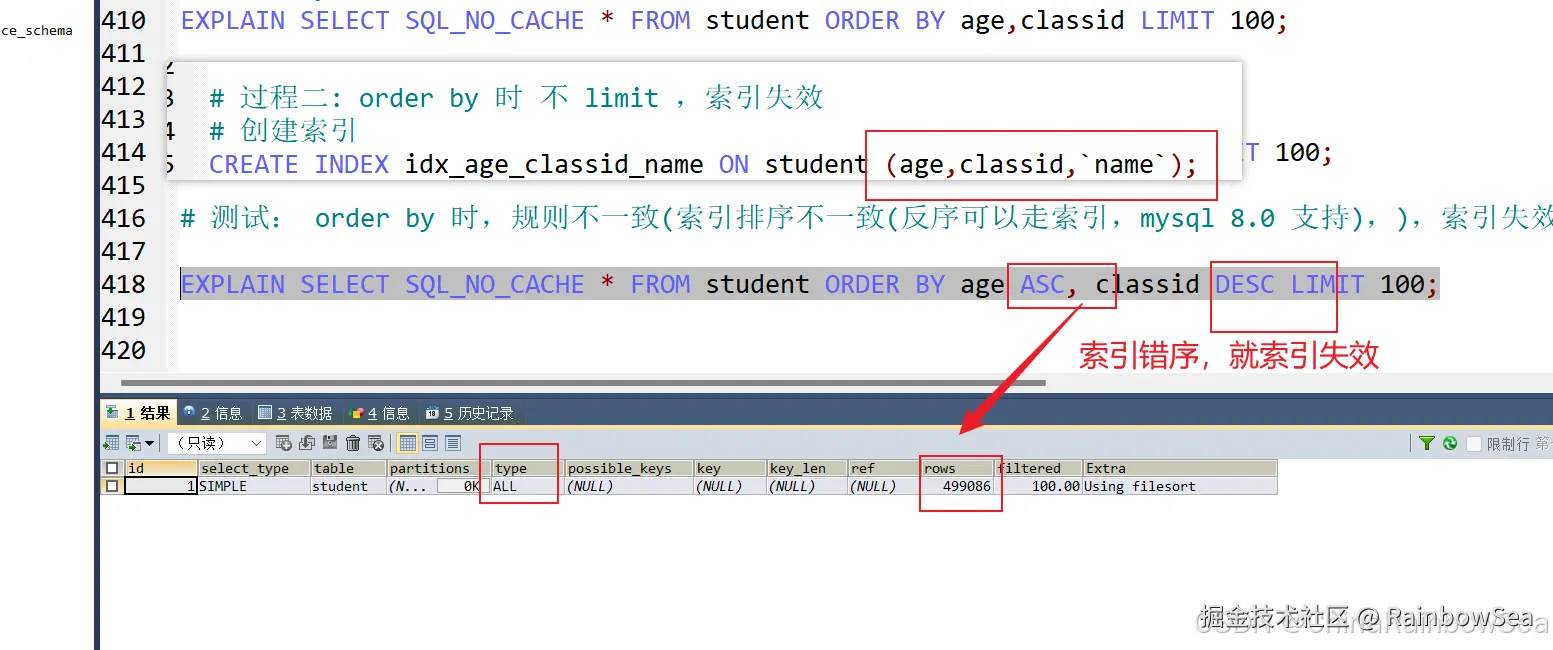Click the select_type column header

pyautogui.click(x=254, y=468)
